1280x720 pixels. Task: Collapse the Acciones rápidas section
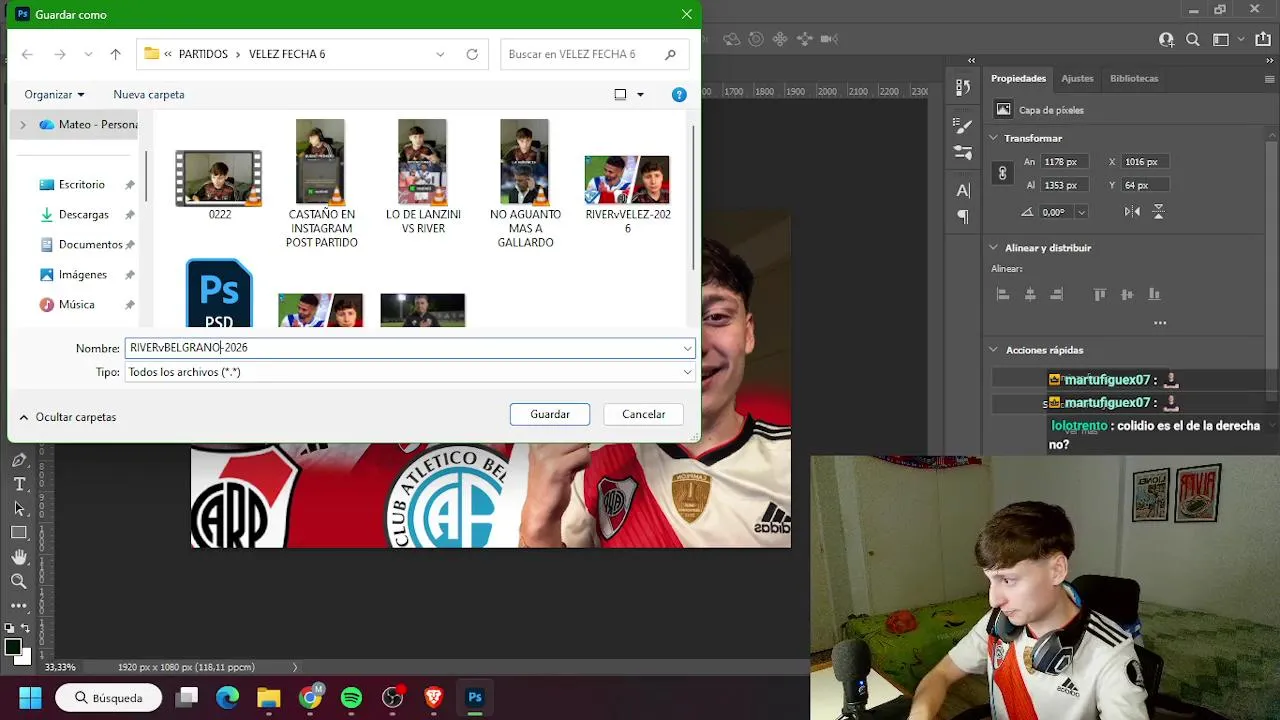tap(994, 350)
